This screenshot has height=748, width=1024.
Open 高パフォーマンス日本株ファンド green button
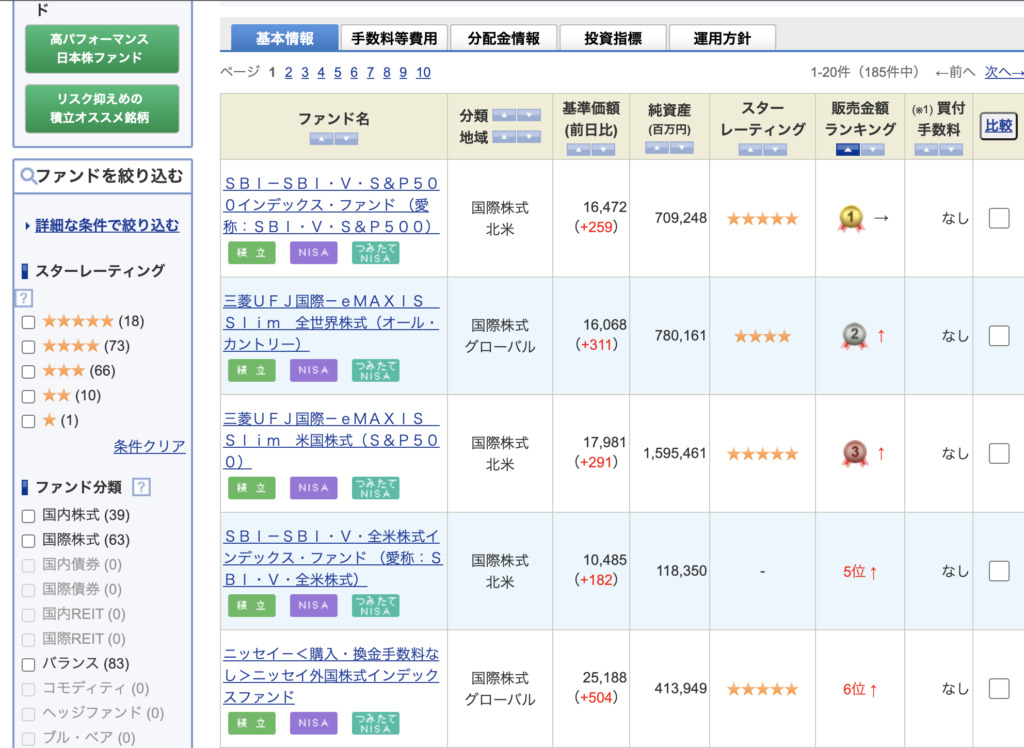tap(100, 48)
